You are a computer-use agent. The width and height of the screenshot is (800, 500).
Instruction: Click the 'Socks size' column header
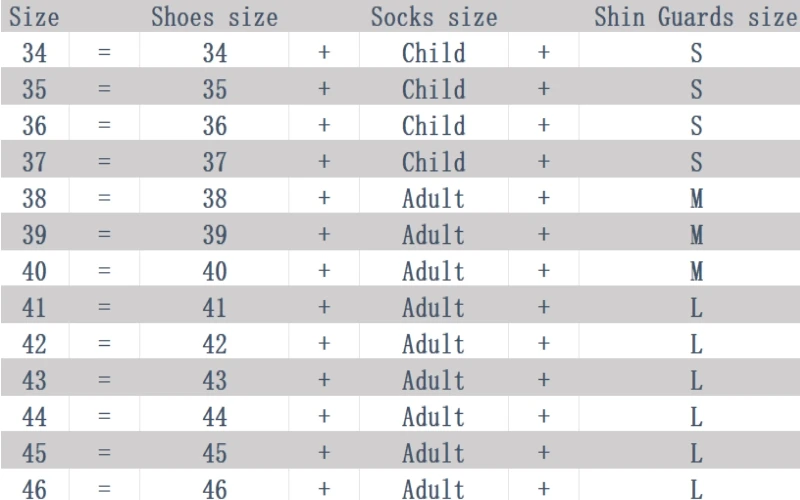(433, 17)
